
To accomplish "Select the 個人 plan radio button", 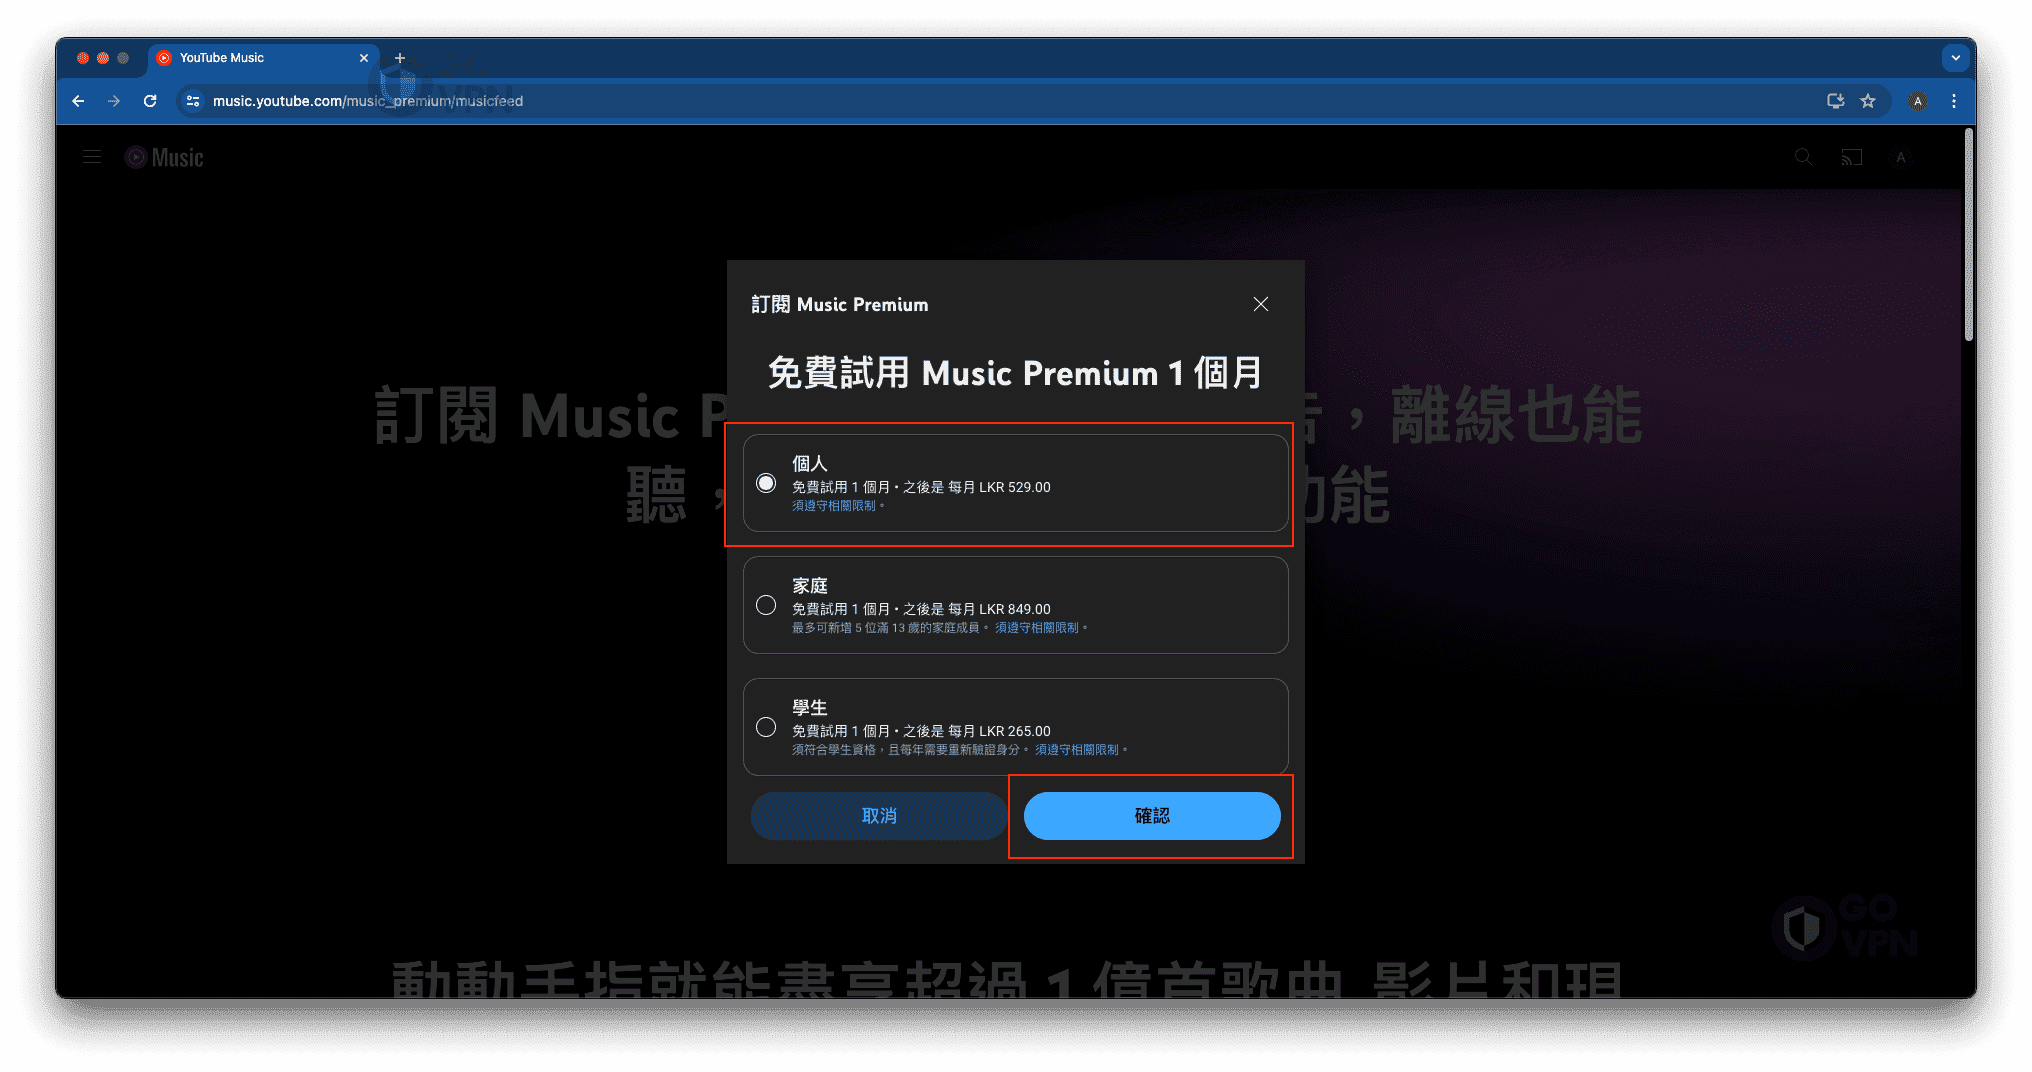I will pyautogui.click(x=766, y=483).
